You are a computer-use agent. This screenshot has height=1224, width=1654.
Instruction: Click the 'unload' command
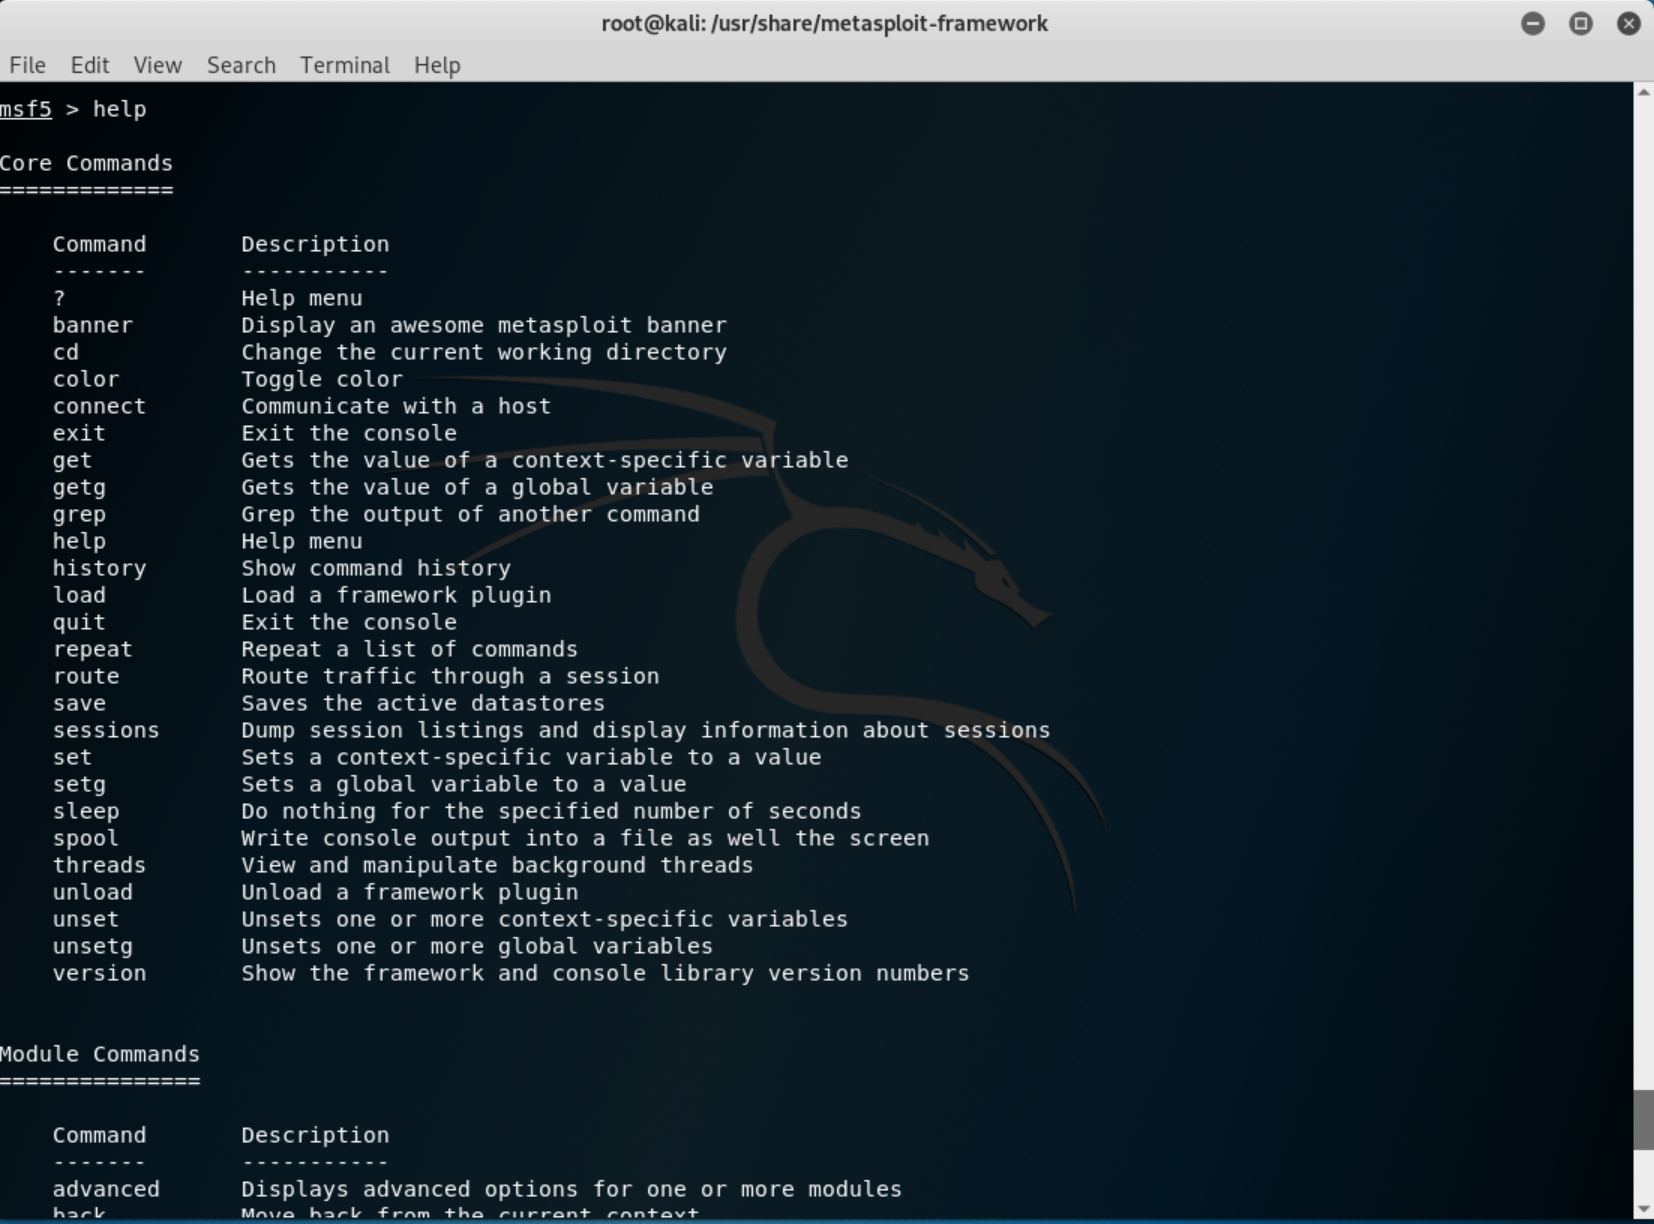[93, 892]
